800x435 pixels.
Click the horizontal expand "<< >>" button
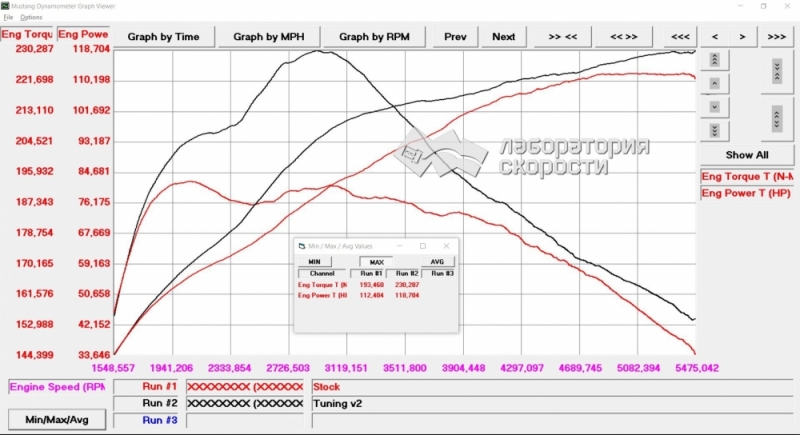click(624, 37)
